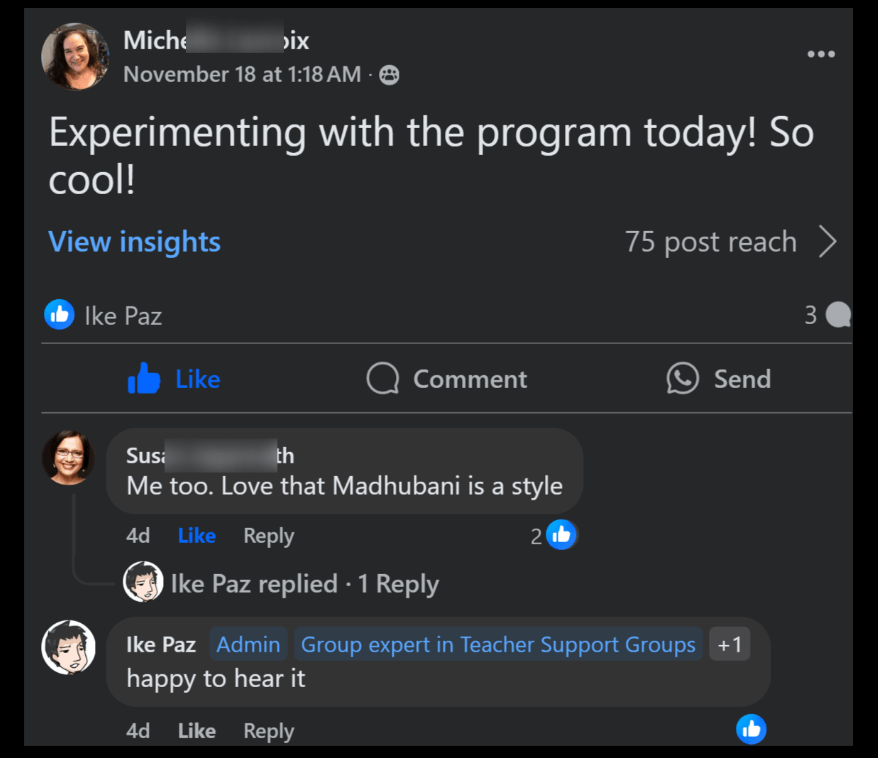The height and width of the screenshot is (758, 878).
Task: Click the blue like reaction icon beside Ike Paz
Action: pos(60,316)
